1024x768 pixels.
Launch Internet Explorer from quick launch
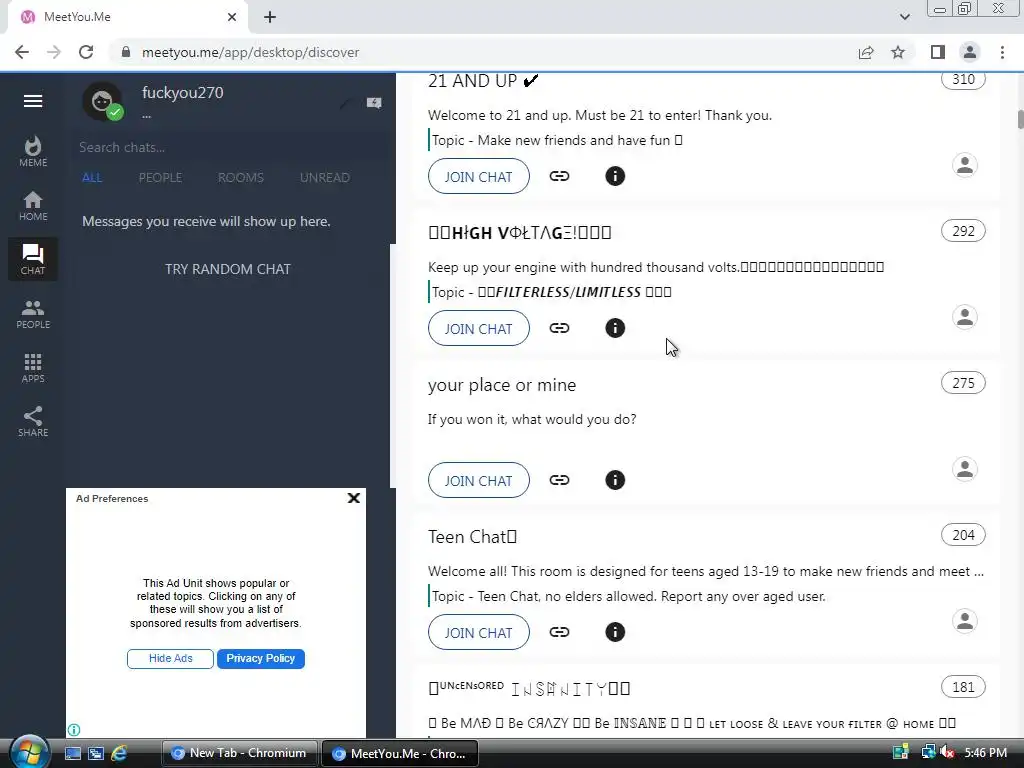click(x=119, y=753)
